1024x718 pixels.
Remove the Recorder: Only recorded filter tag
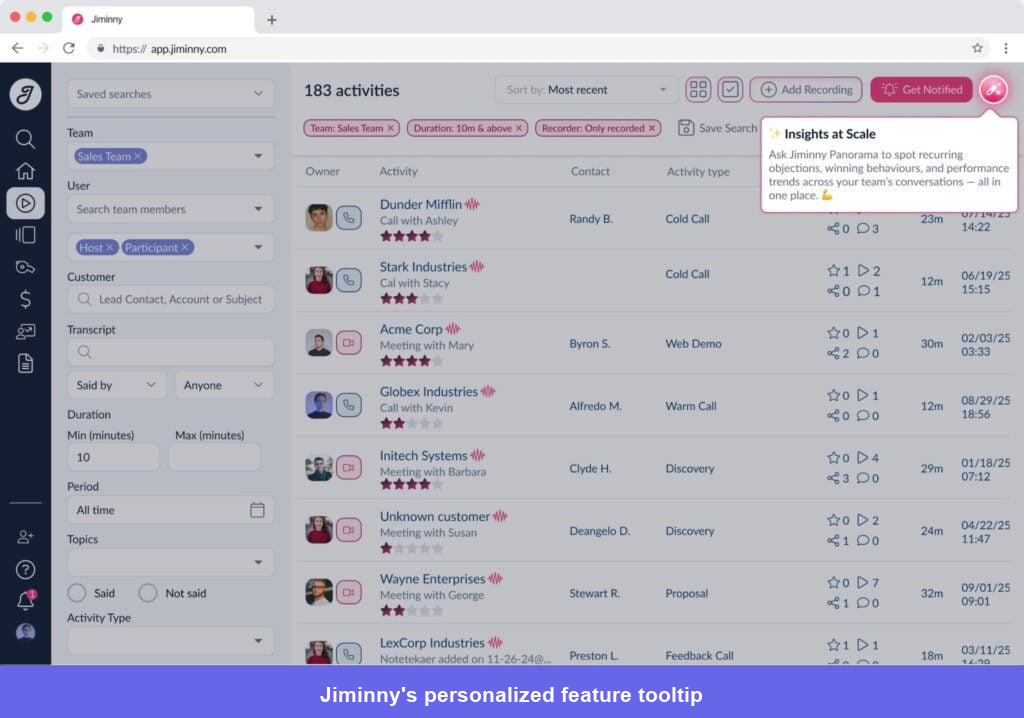652,128
